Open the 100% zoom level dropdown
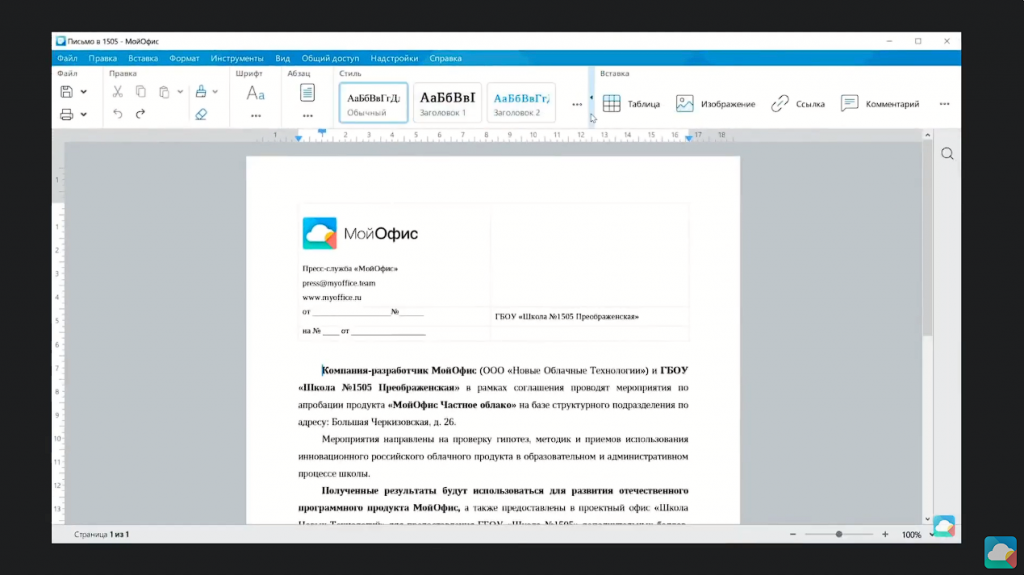 (919, 534)
